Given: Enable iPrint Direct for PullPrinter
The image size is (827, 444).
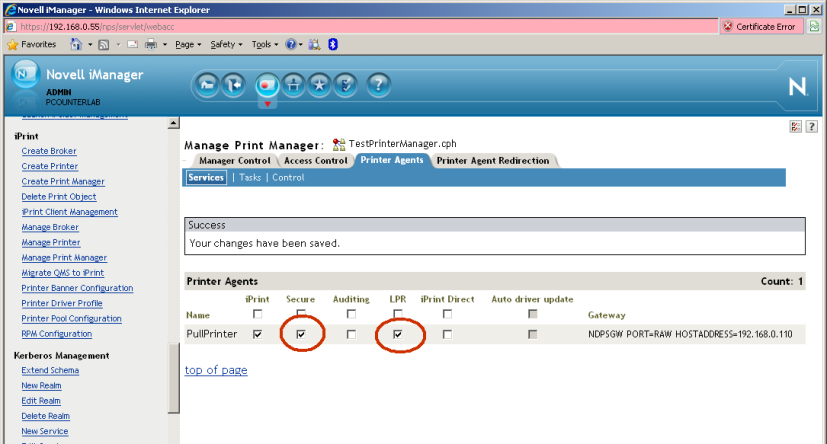Looking at the screenshot, I should pyautogui.click(x=447, y=334).
